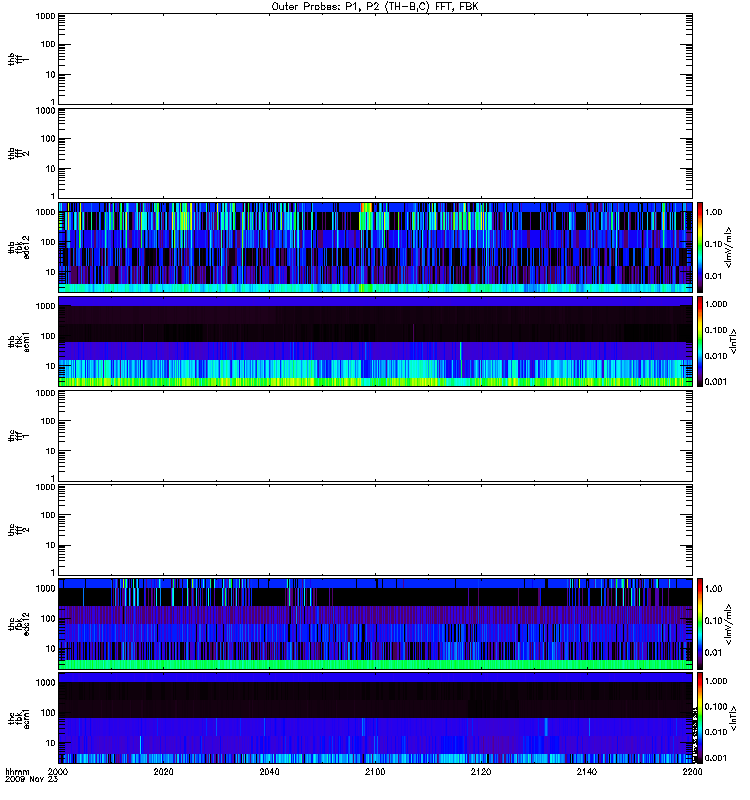The width and height of the screenshot is (750, 800).
Task: Click the '2009 Nov 23' date label
Action: (32, 779)
